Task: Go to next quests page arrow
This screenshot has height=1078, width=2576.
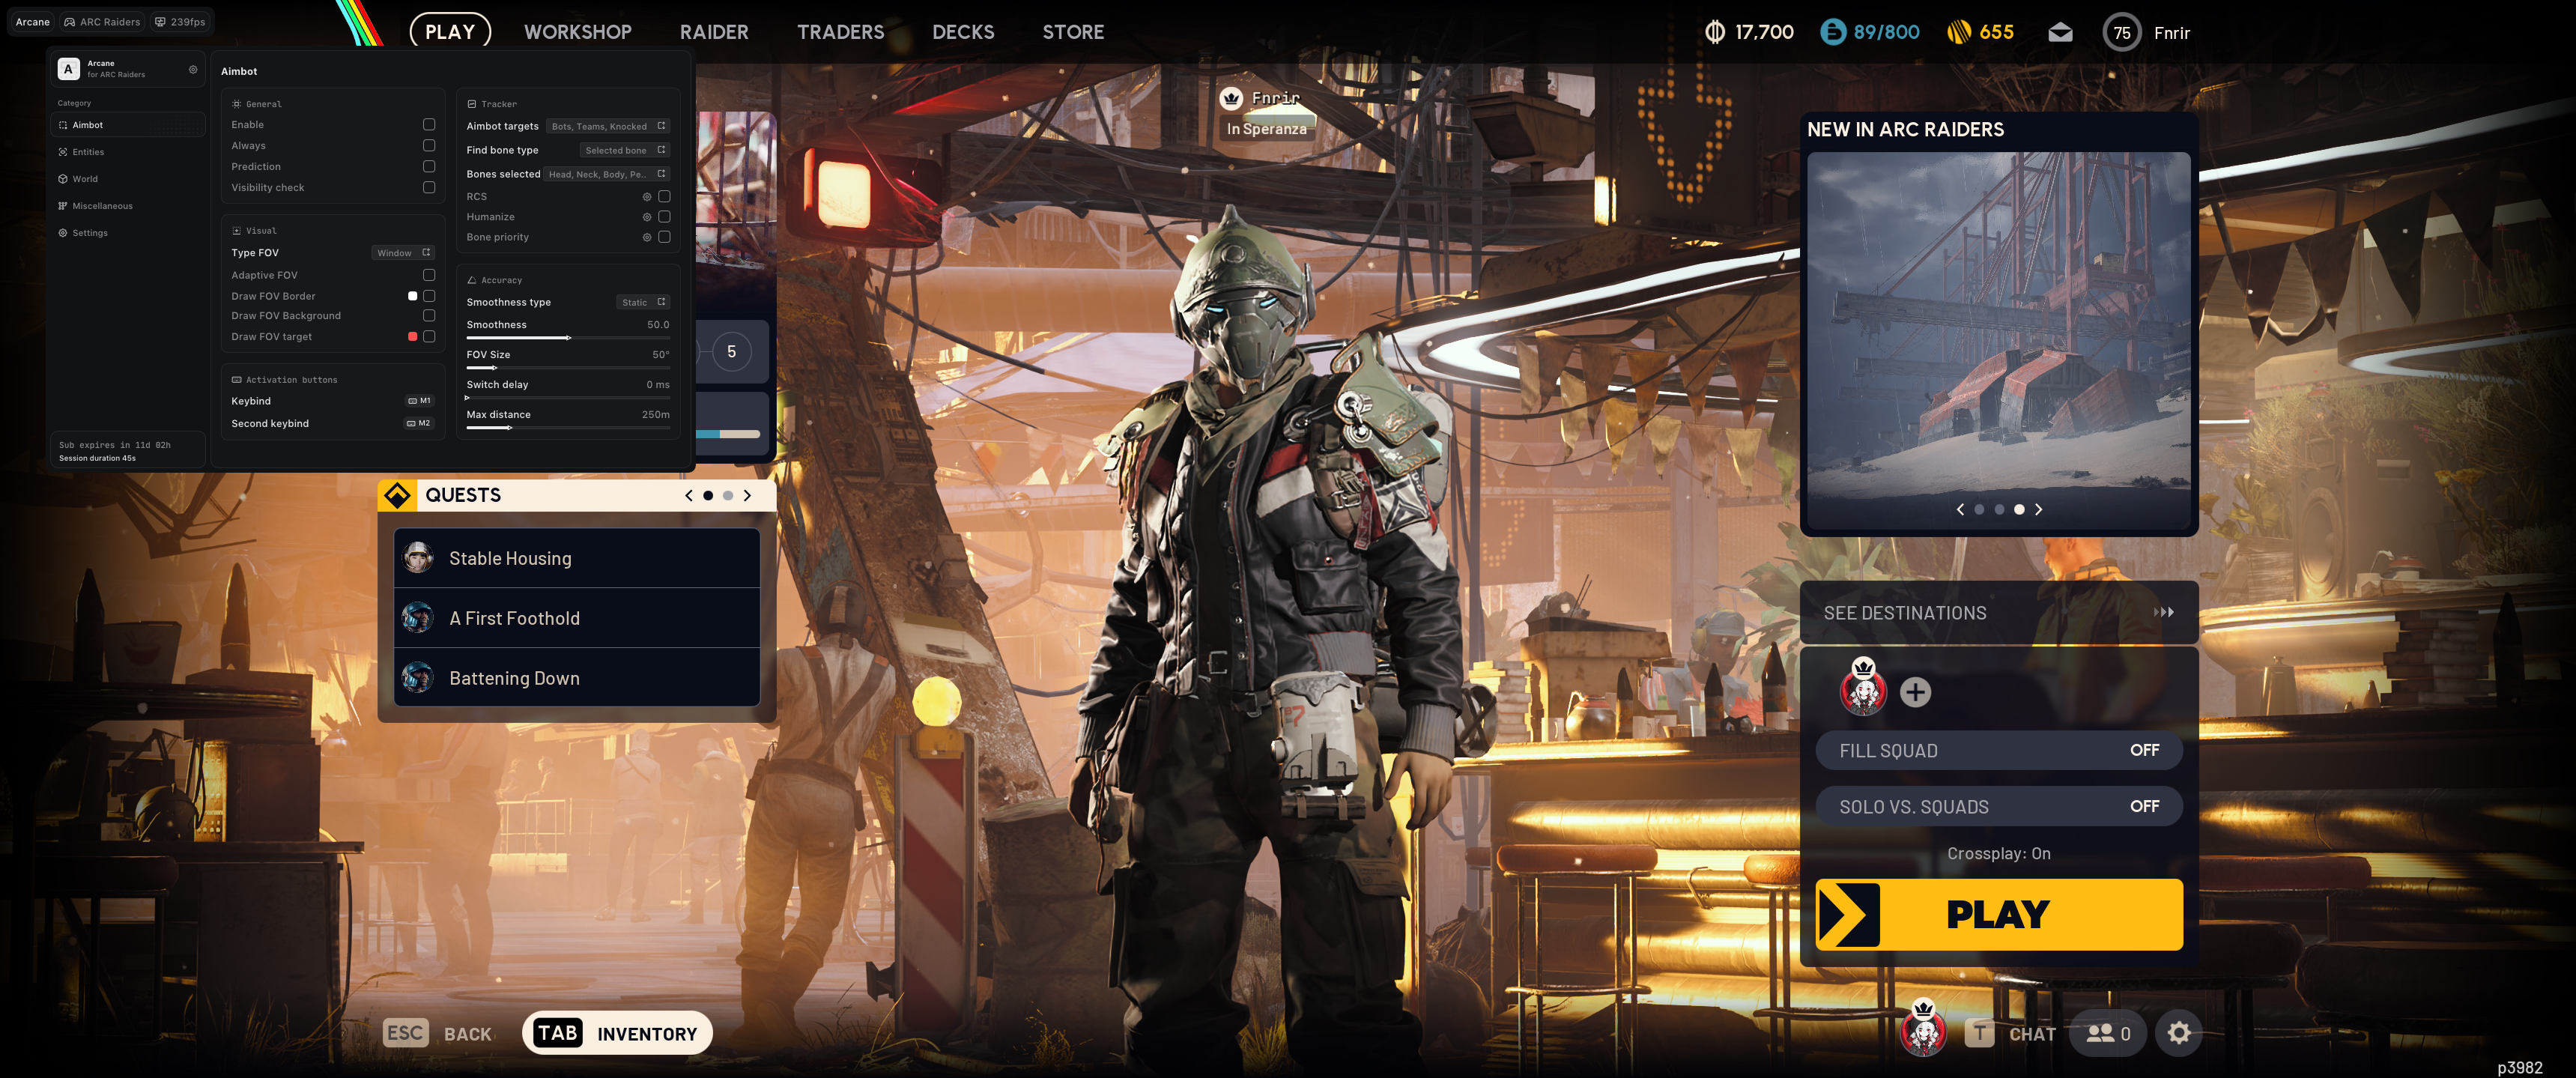Action: (747, 495)
